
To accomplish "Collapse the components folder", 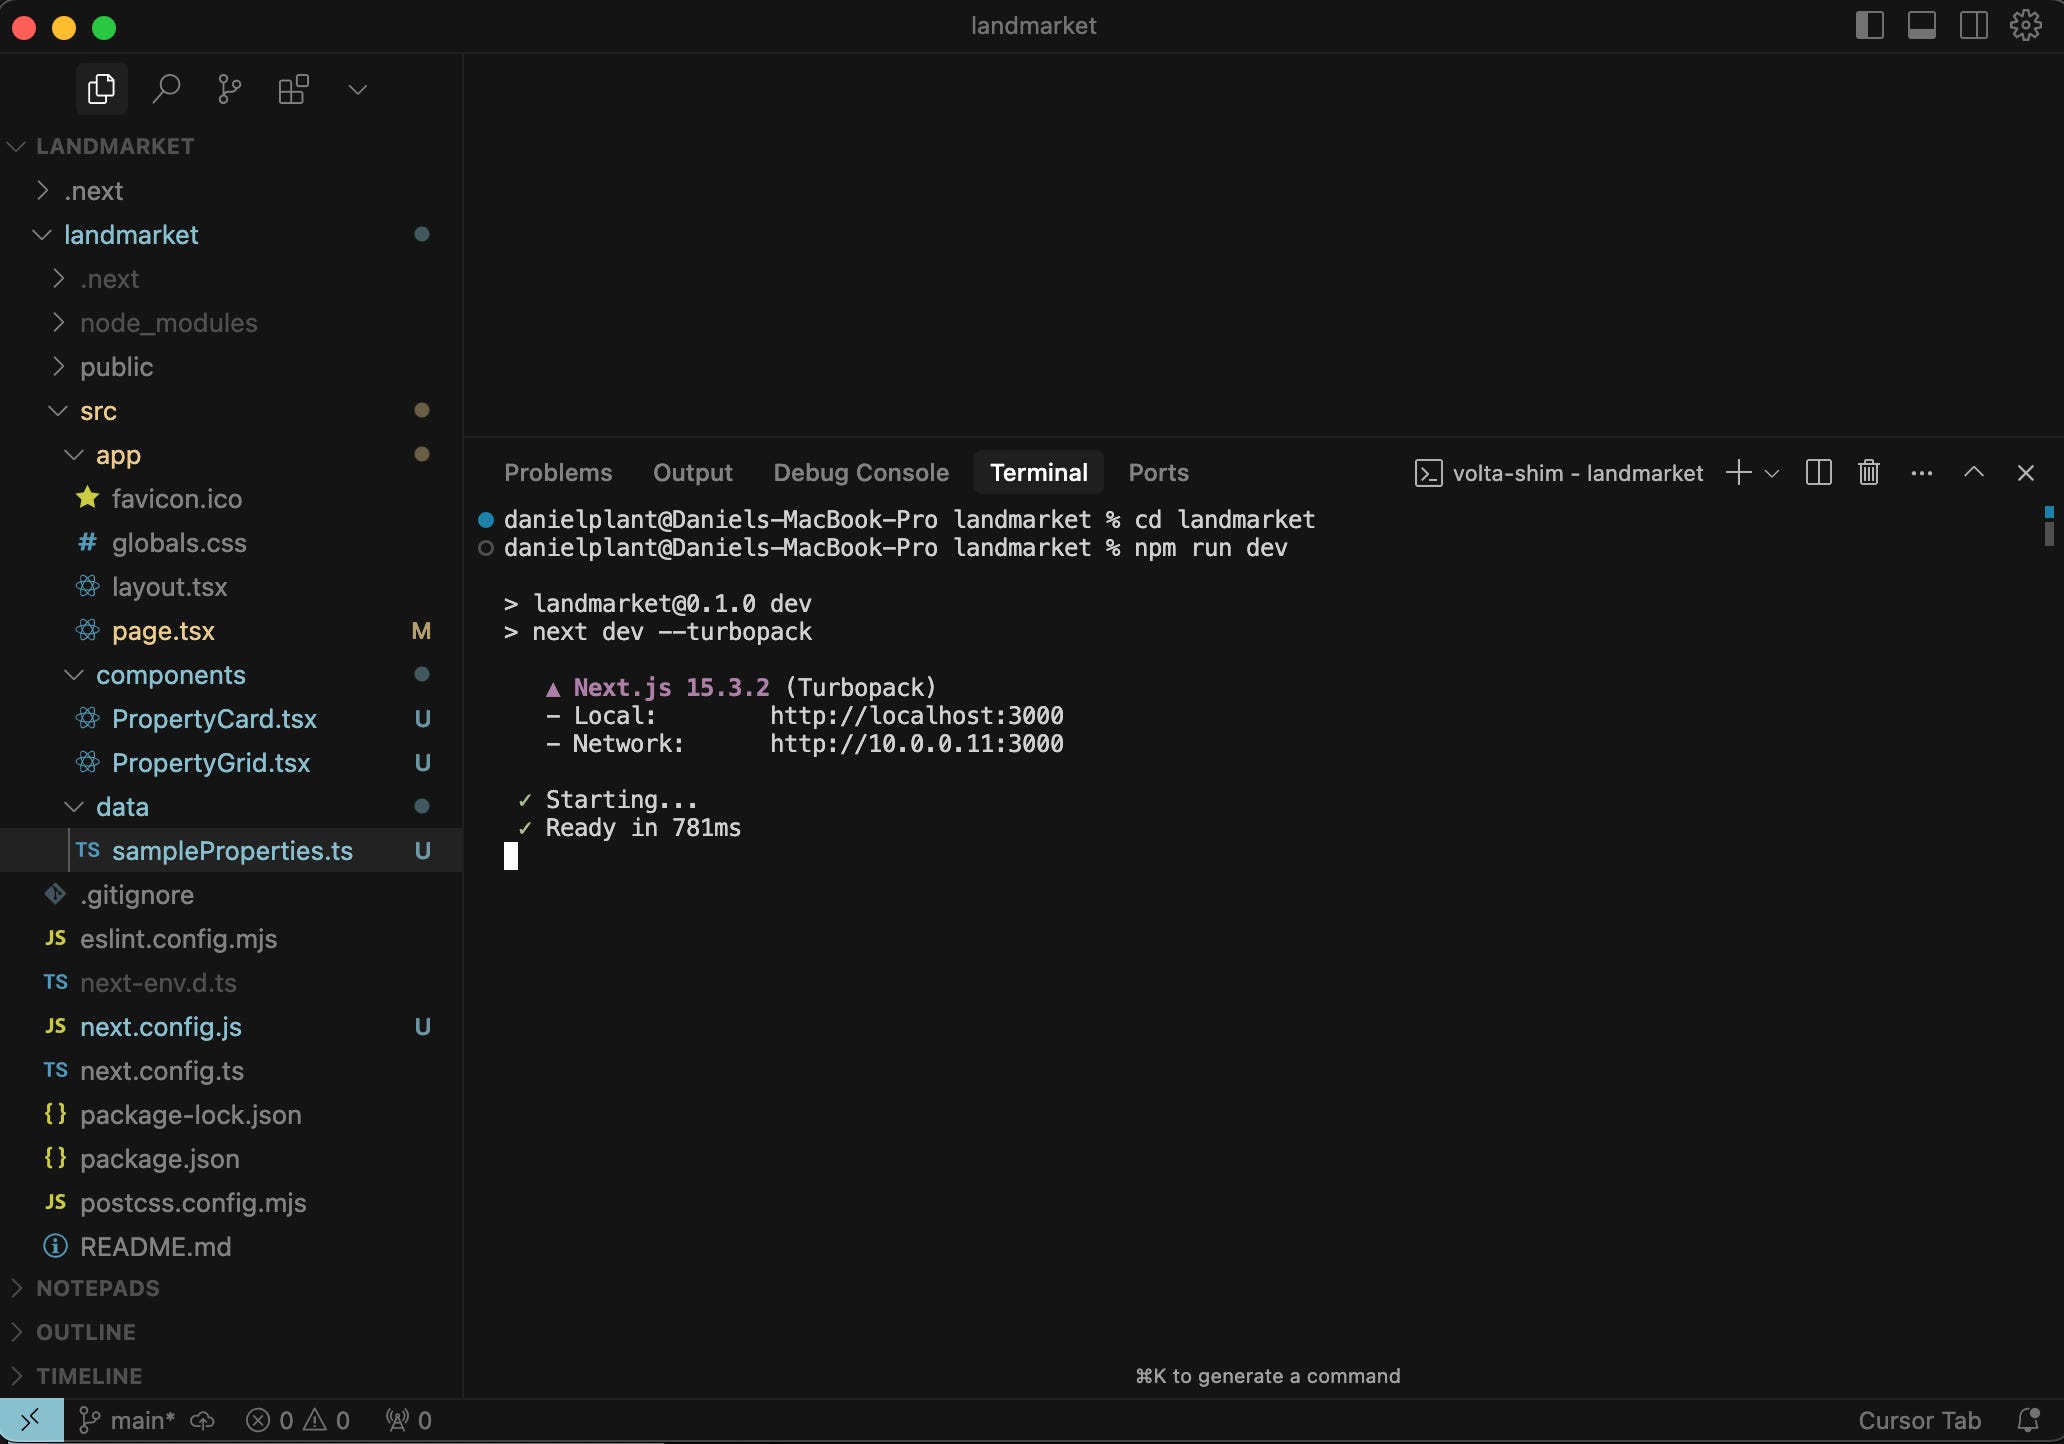I will click(x=170, y=675).
